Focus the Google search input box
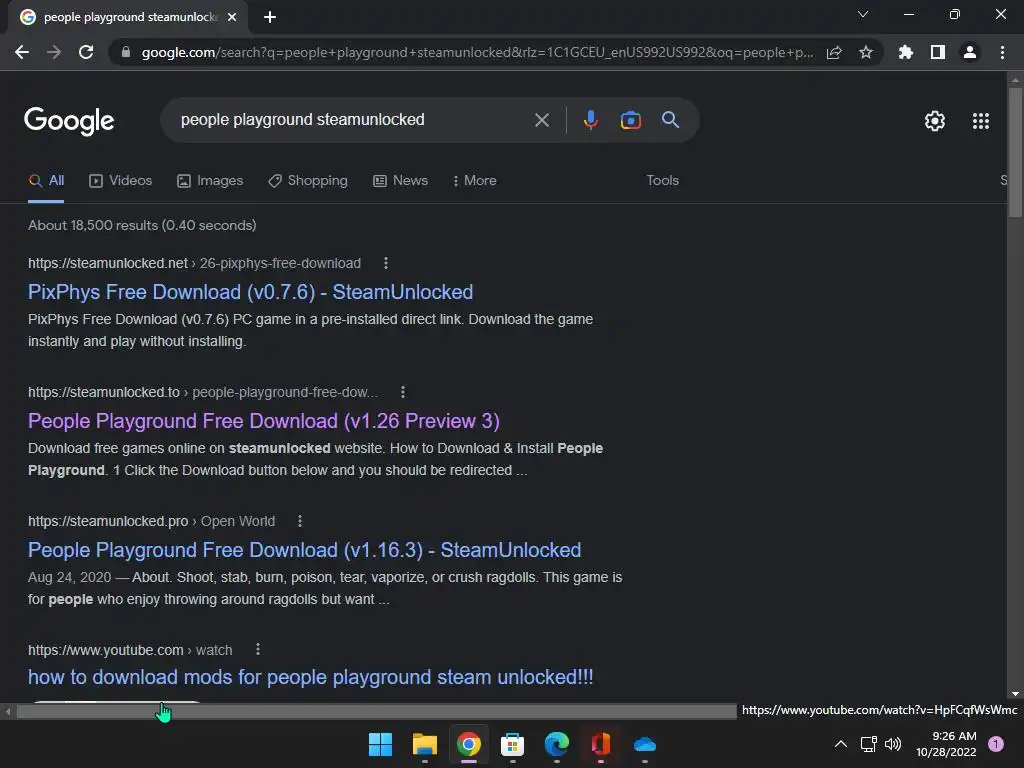This screenshot has height=768, width=1024. tap(353, 120)
